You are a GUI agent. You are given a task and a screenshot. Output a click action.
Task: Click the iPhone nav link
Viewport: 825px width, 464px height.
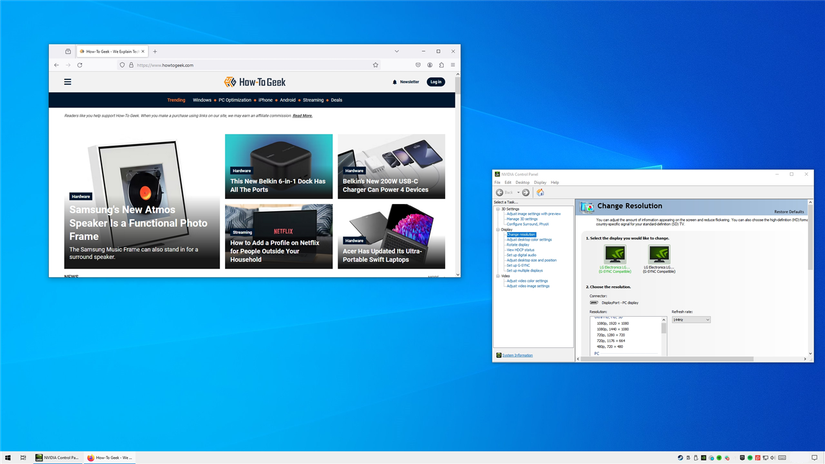[x=266, y=100]
